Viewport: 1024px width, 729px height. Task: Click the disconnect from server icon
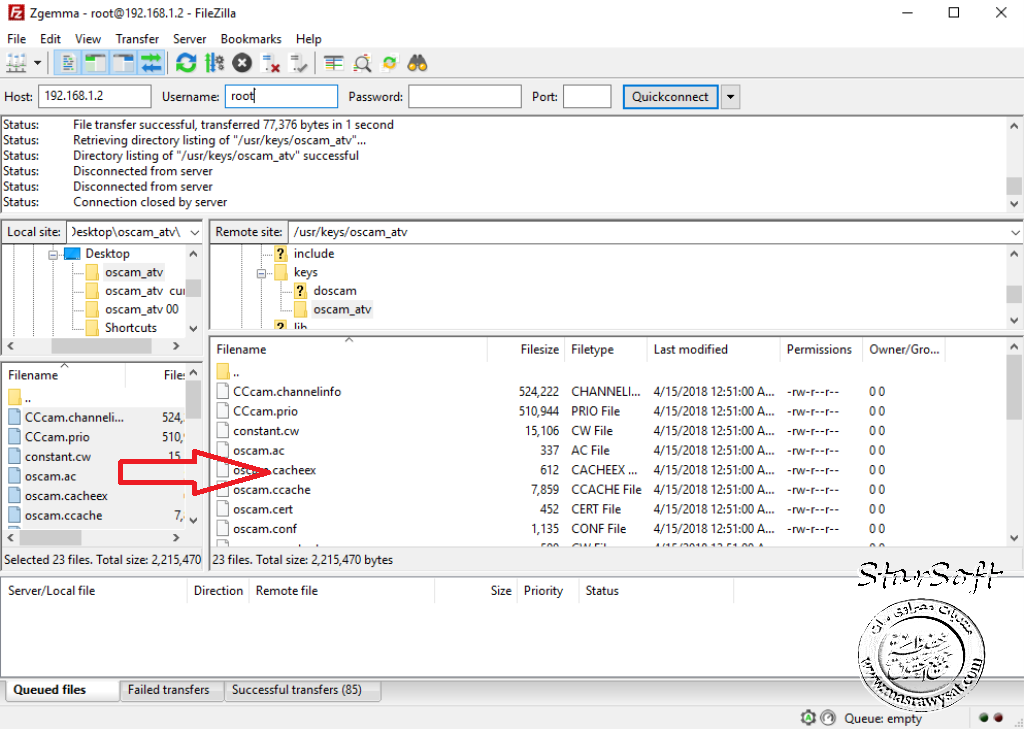270,63
